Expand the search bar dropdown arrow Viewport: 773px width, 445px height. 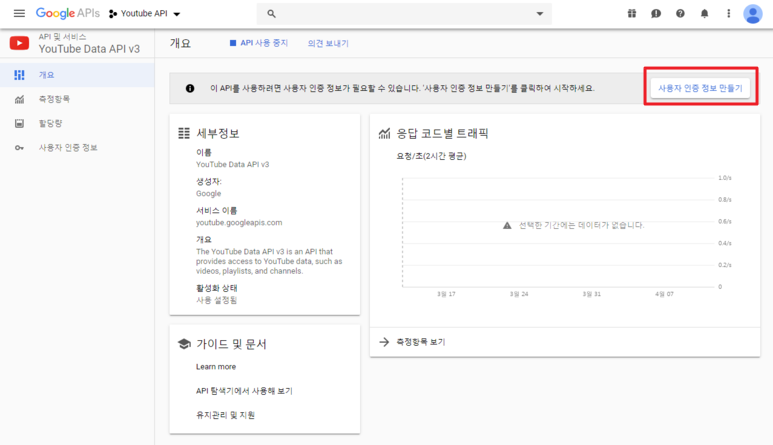point(540,14)
